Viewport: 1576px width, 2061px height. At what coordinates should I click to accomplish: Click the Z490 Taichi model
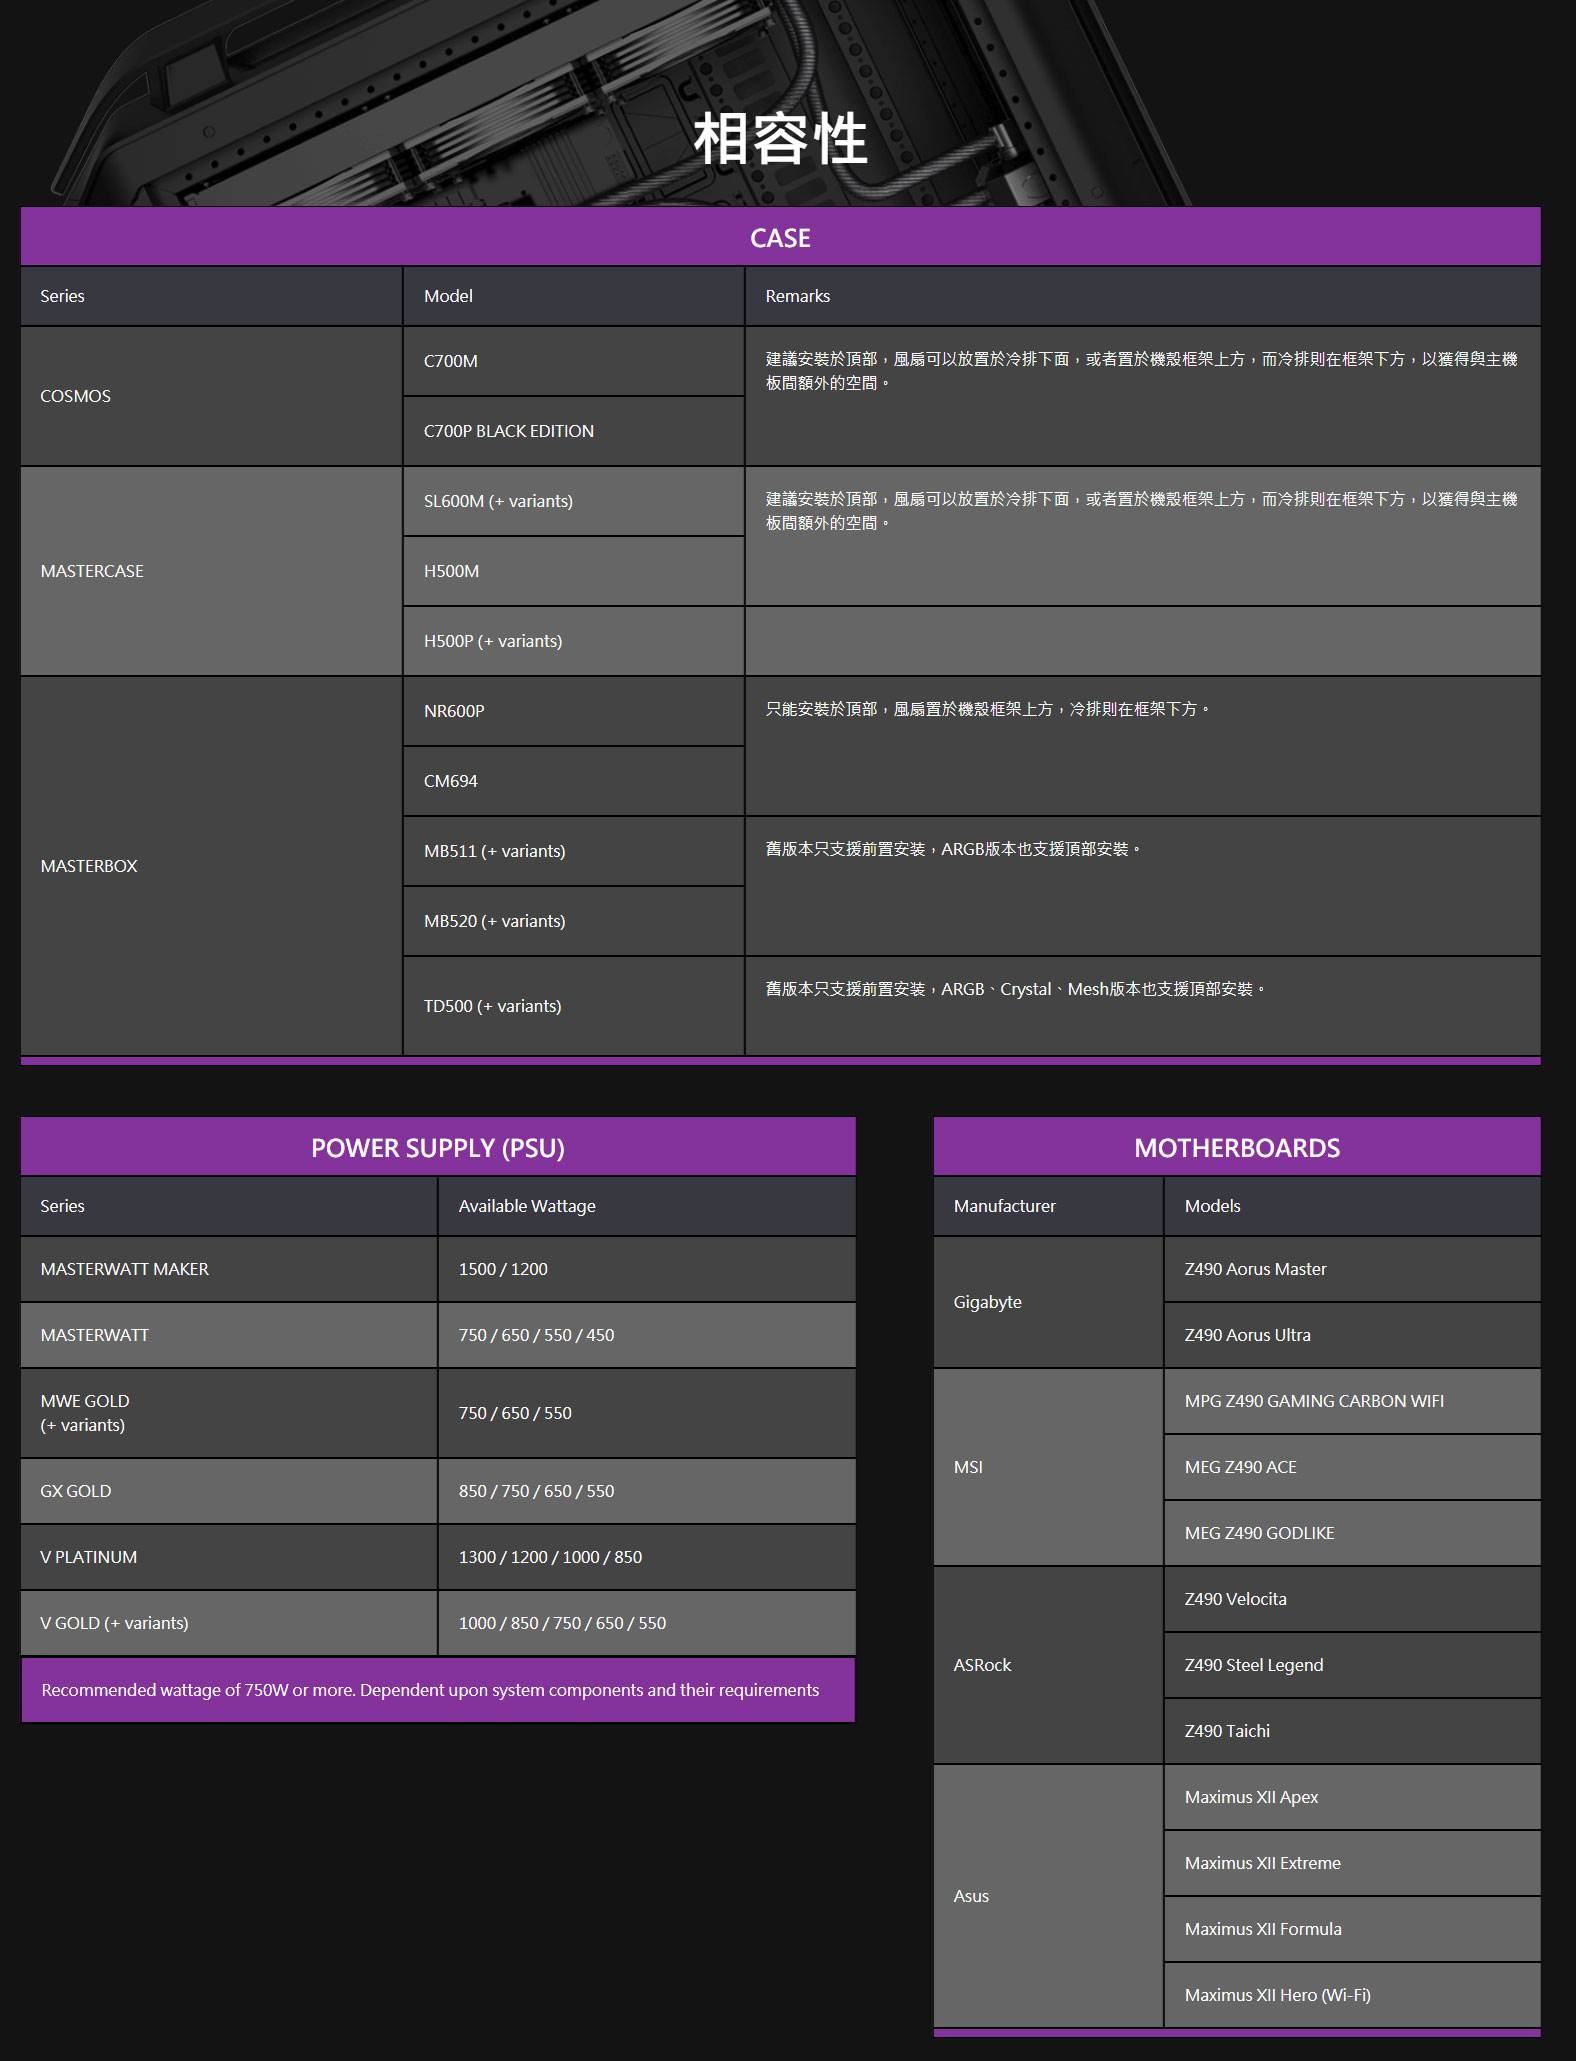(1353, 1731)
